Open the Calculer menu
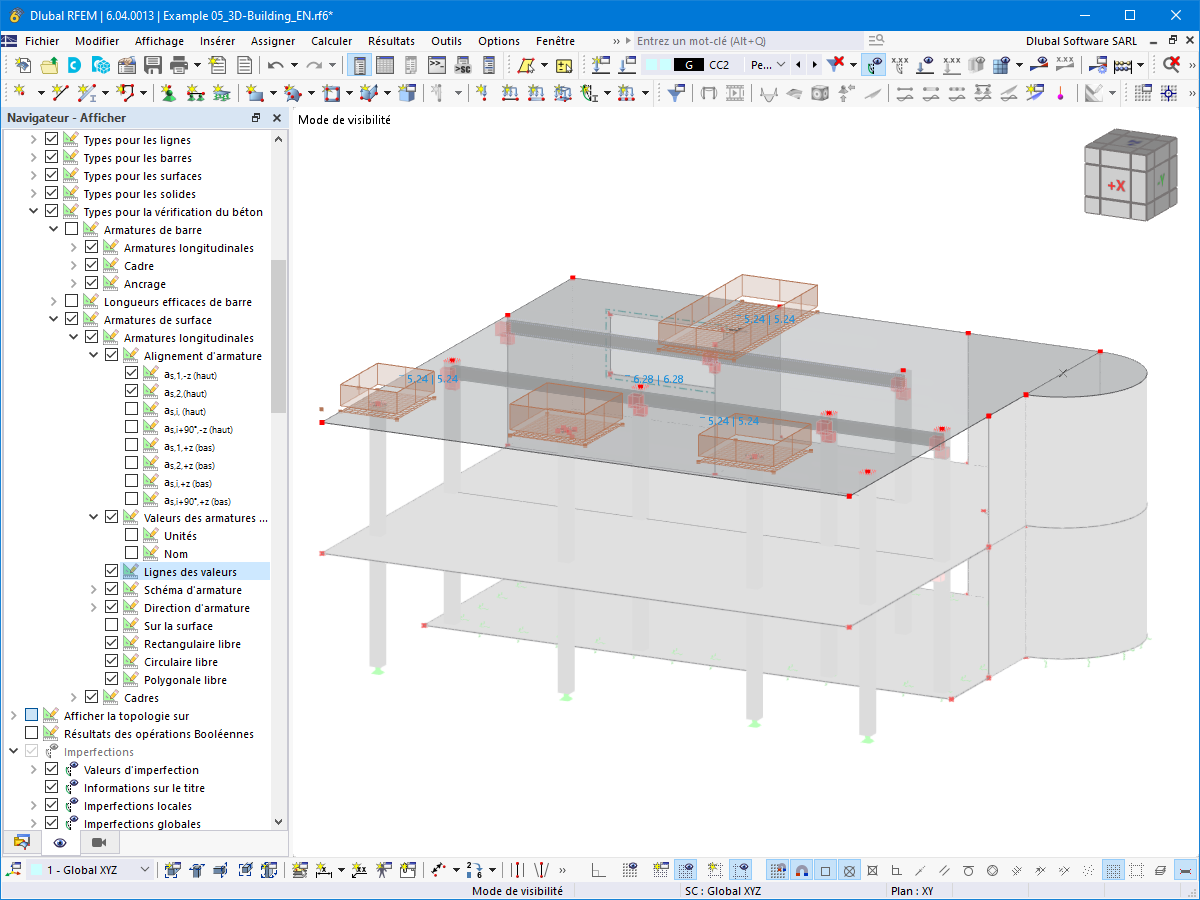Viewport: 1200px width, 900px height. point(331,41)
